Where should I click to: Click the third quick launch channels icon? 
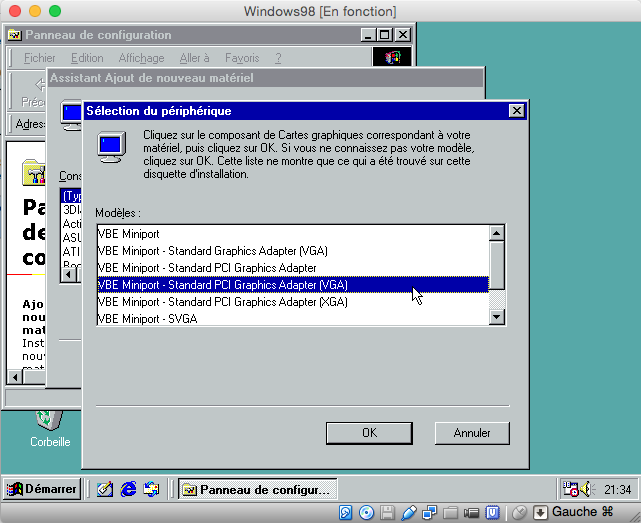151,489
